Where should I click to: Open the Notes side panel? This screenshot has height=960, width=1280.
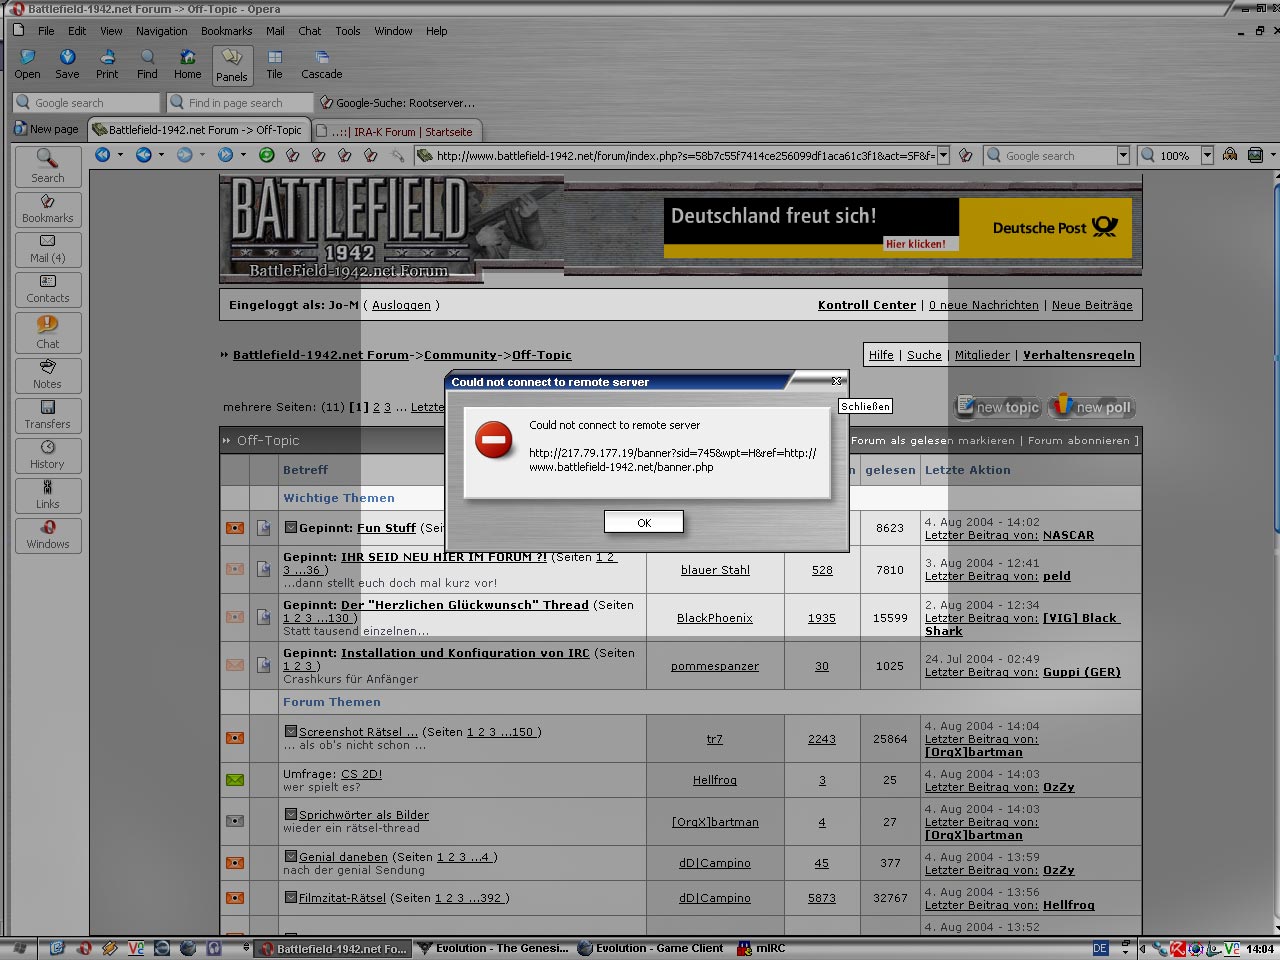coord(47,375)
